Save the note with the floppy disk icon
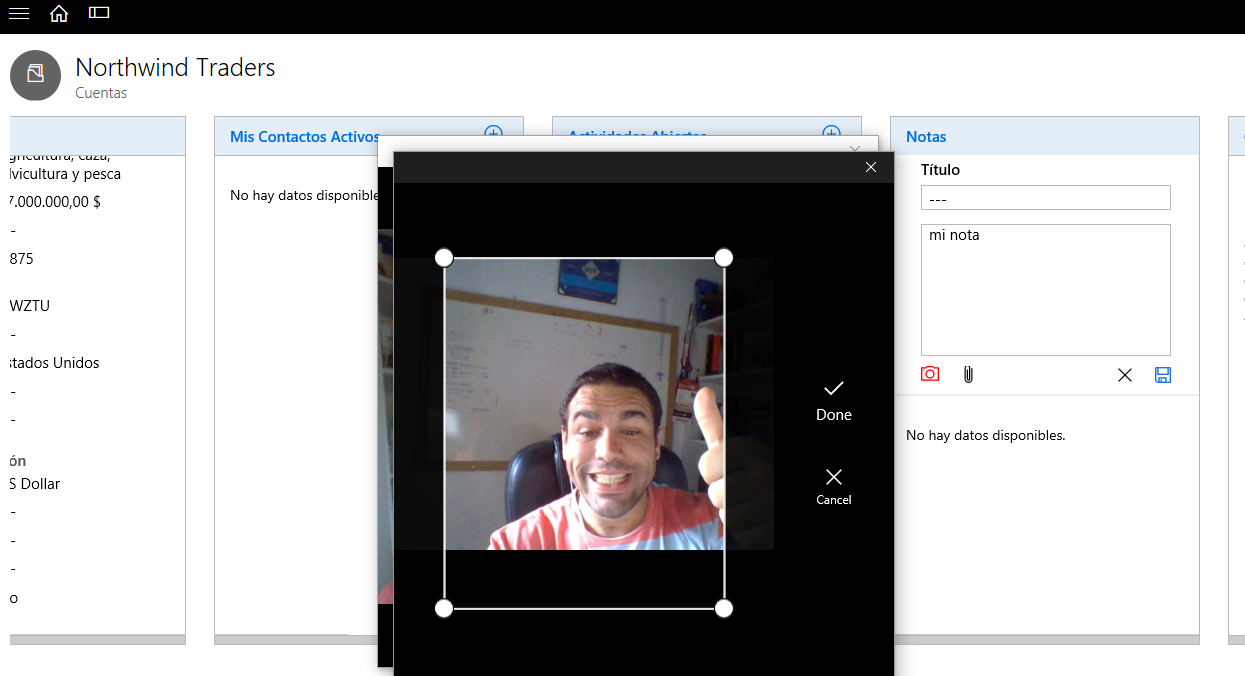1245x676 pixels. [x=1162, y=375]
